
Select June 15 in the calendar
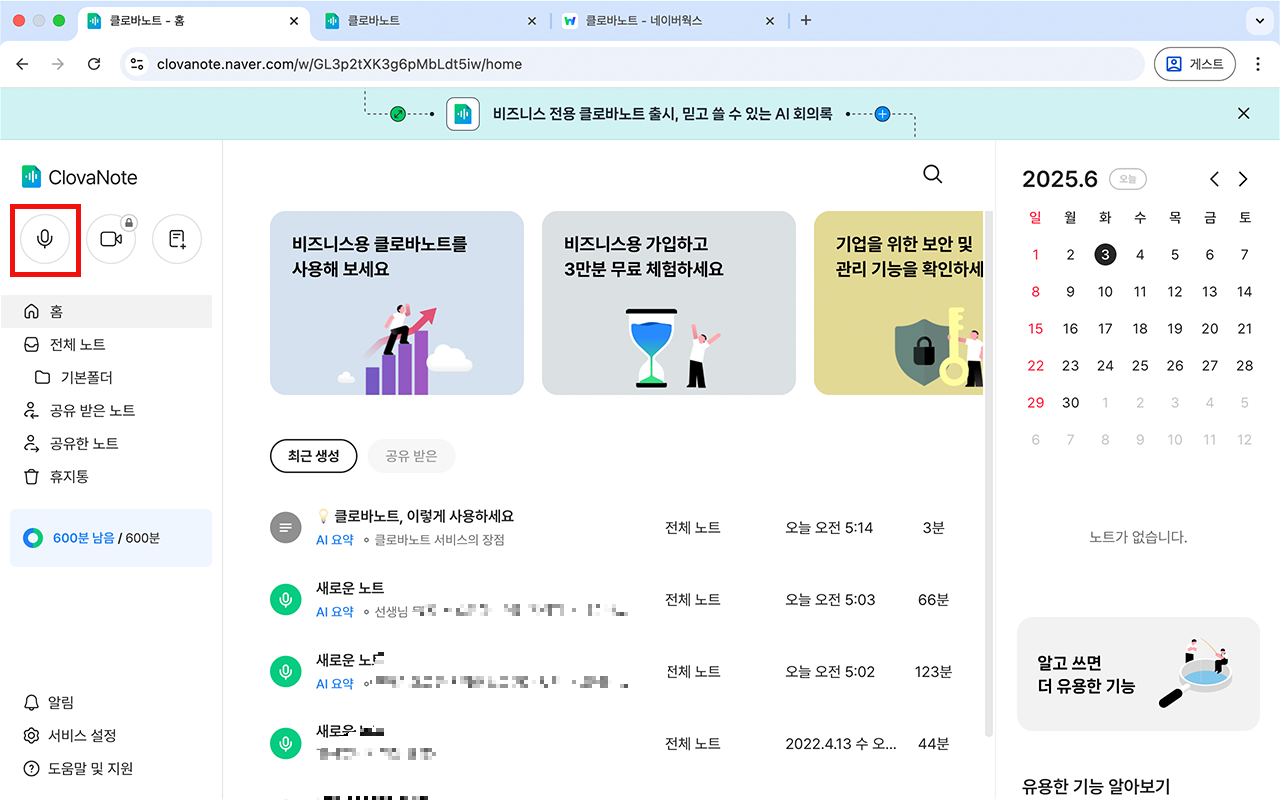(1035, 328)
